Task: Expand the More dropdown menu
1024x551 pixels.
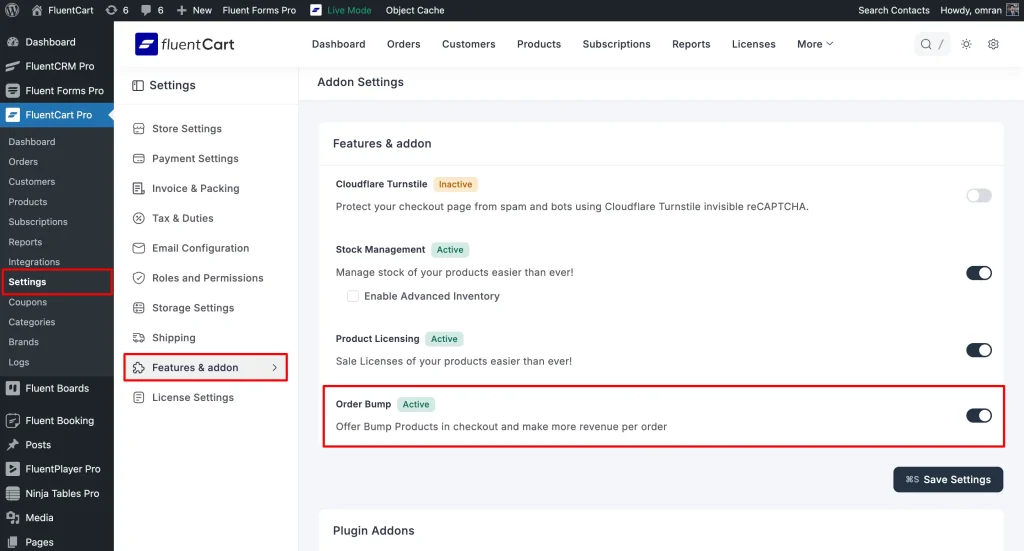Action: tap(815, 44)
